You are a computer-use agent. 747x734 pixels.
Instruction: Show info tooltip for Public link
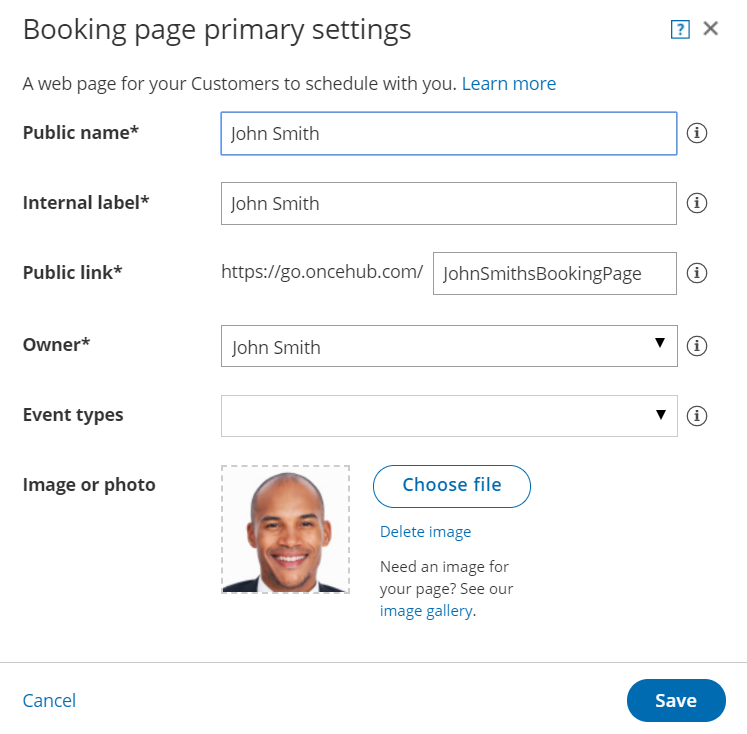(x=697, y=273)
